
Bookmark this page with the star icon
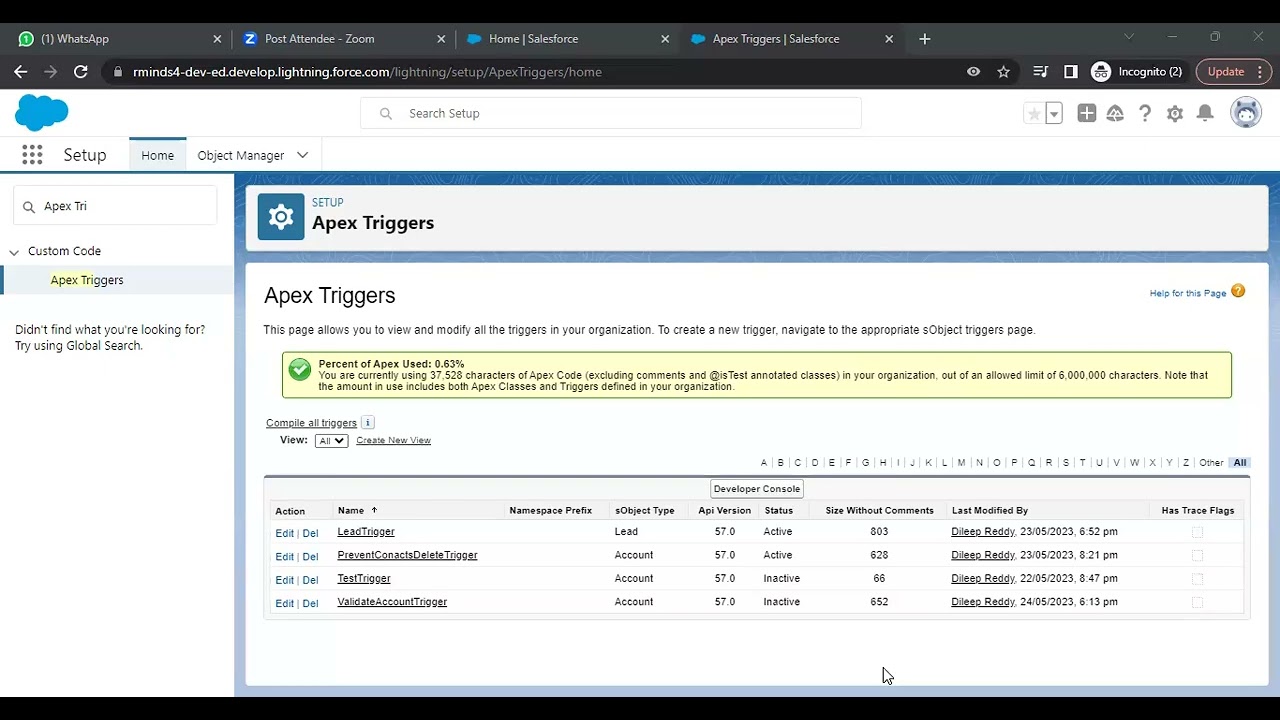click(1004, 72)
